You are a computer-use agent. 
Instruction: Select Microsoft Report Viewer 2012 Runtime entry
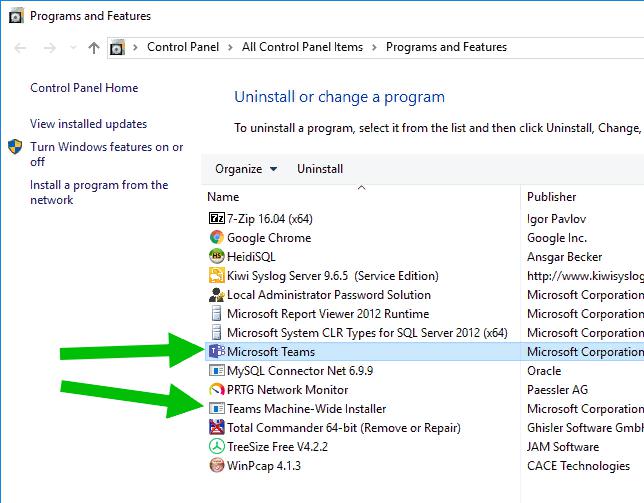(x=328, y=314)
